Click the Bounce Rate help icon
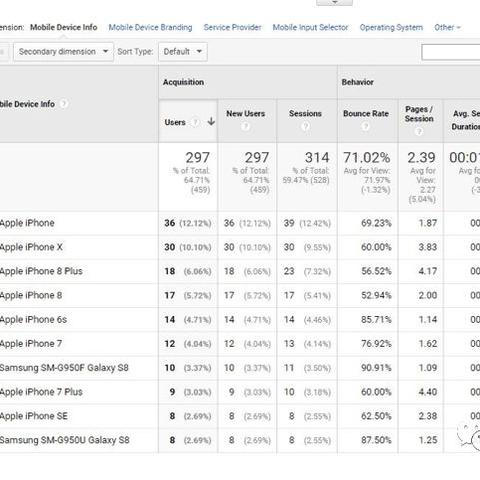This screenshot has width=480, height=480. click(366, 126)
